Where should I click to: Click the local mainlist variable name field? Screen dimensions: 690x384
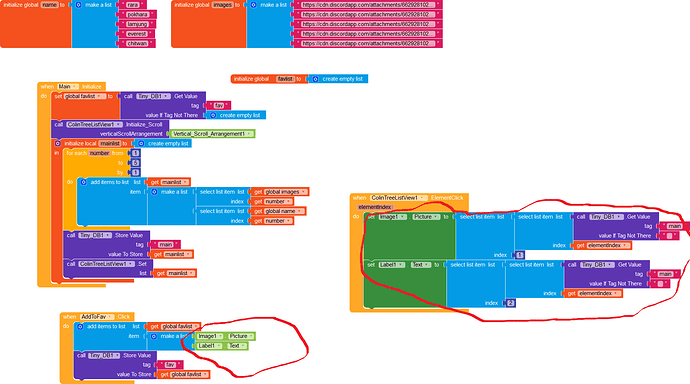tap(110, 143)
